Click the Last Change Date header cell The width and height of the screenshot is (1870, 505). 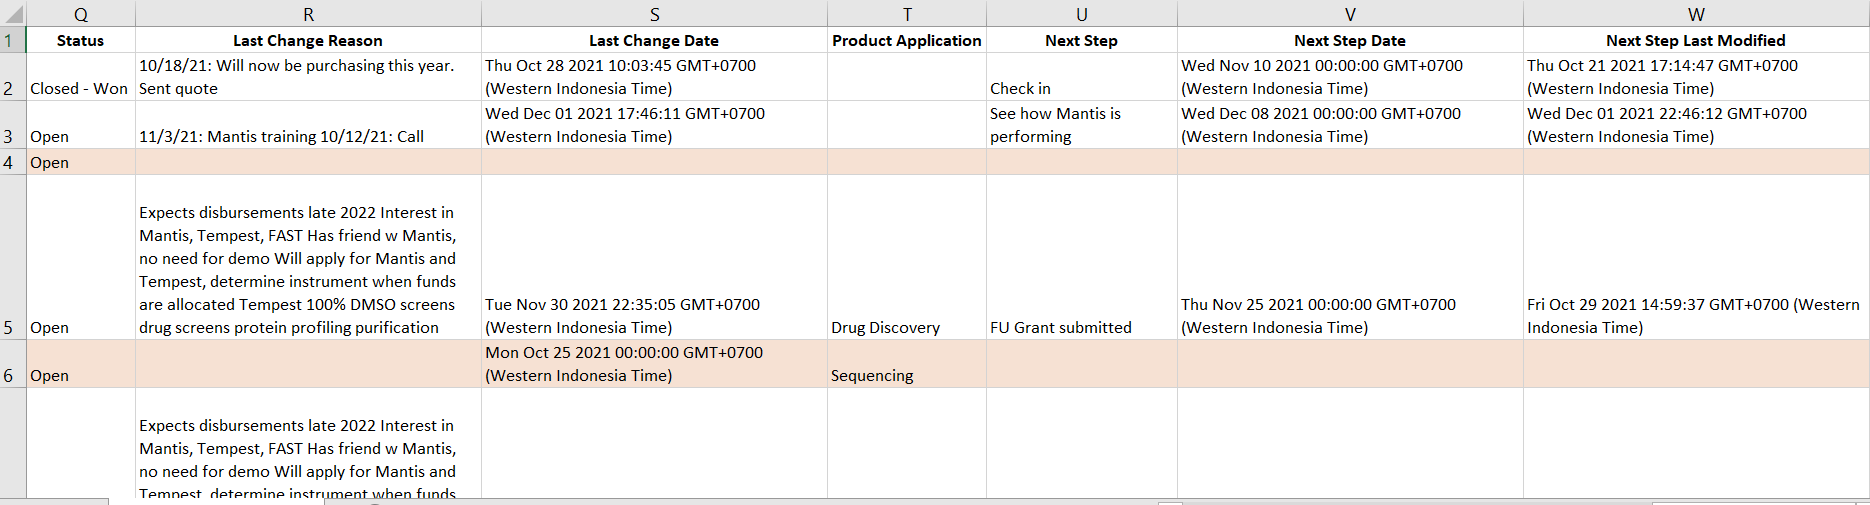click(654, 40)
